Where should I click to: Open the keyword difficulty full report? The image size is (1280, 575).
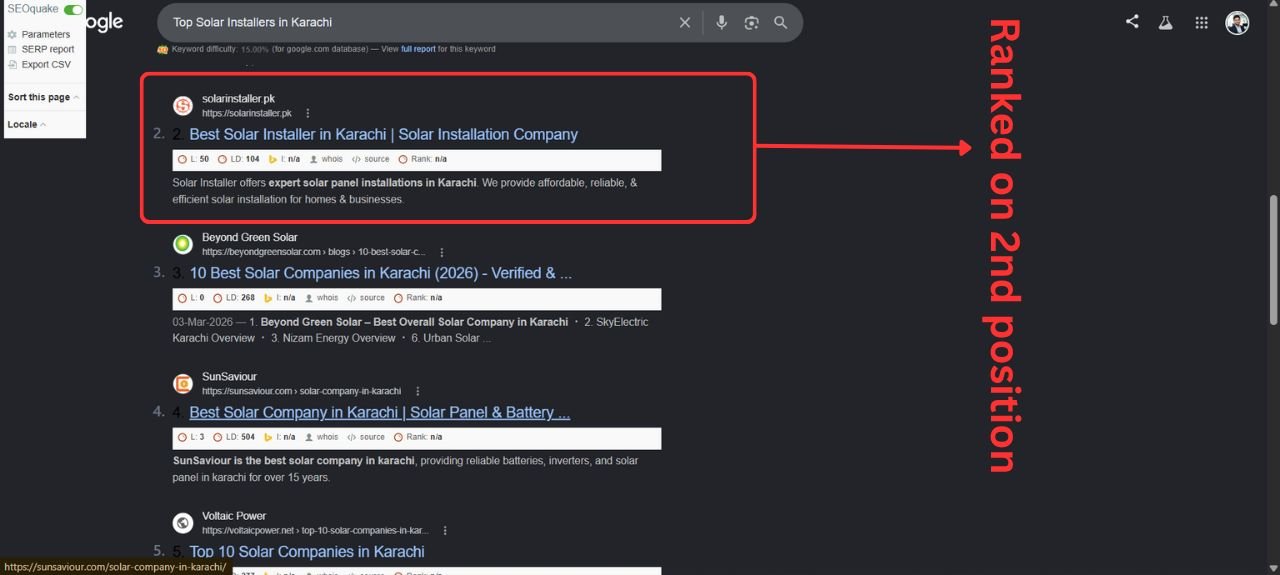418,49
